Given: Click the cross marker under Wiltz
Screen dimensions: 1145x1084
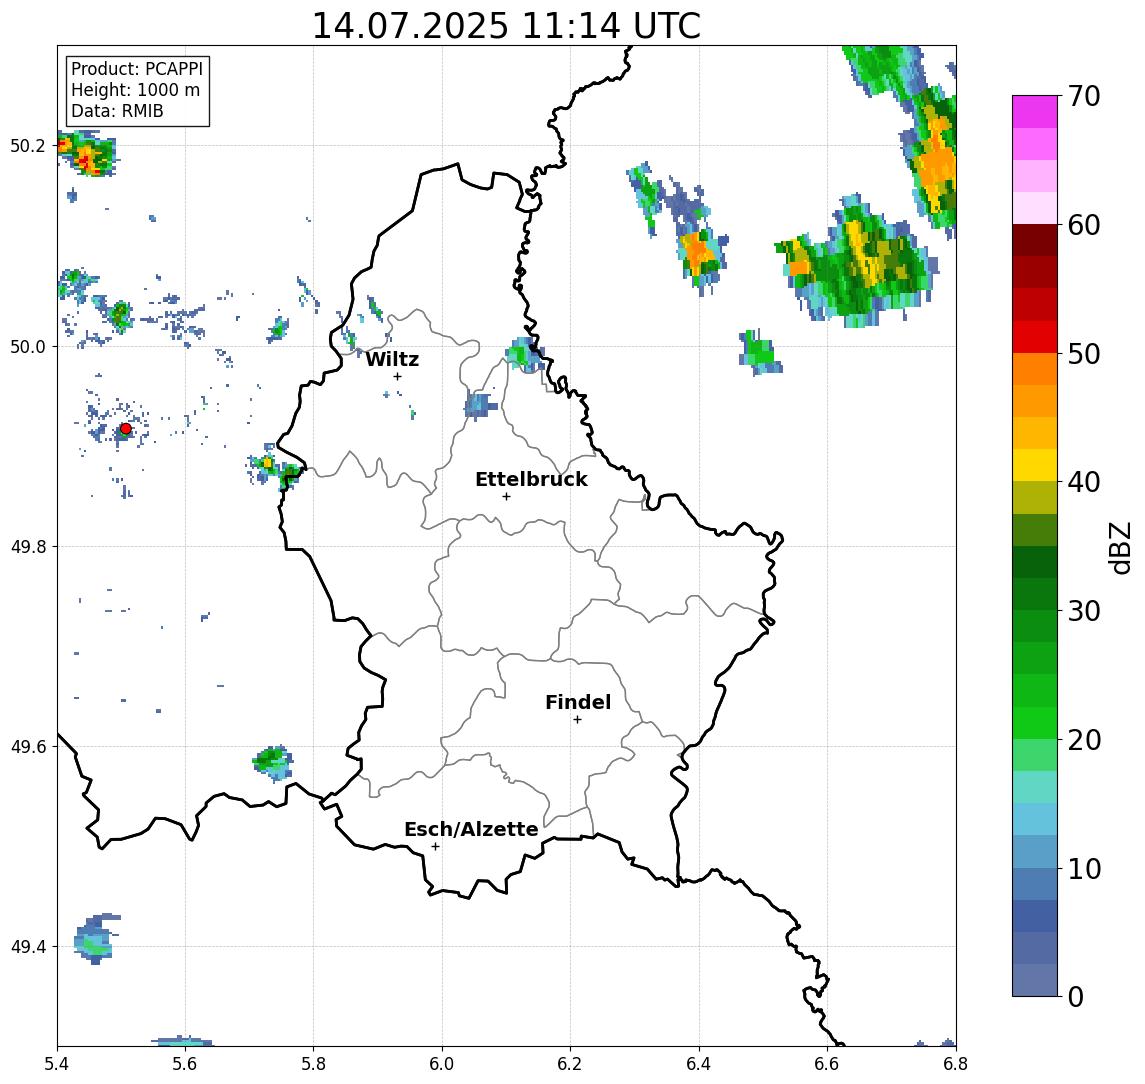Looking at the screenshot, I should coord(397,376).
